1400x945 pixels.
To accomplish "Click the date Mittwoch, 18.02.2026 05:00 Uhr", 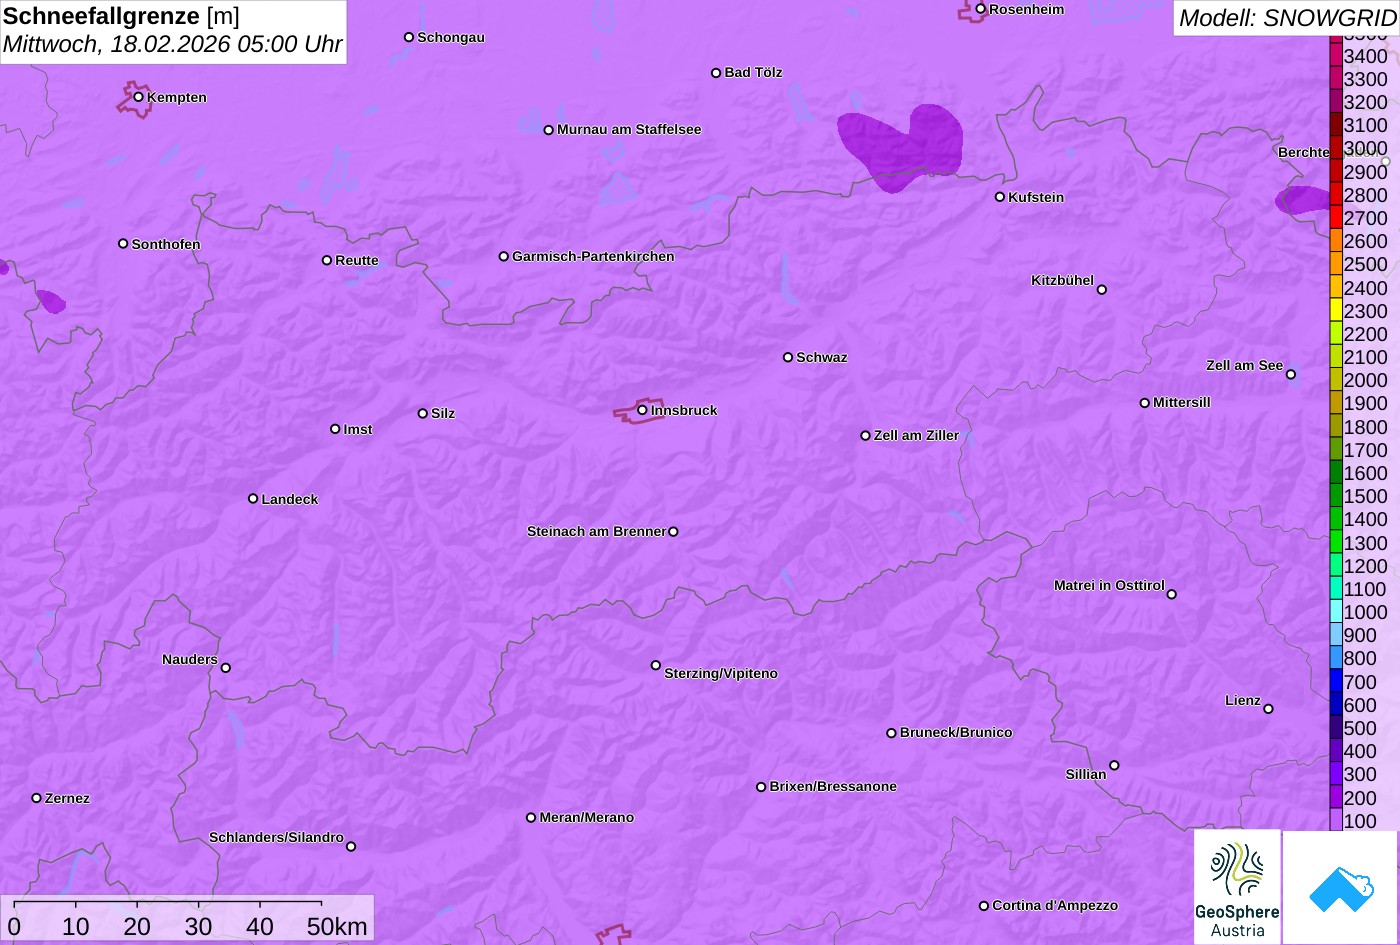I will 173,45.
